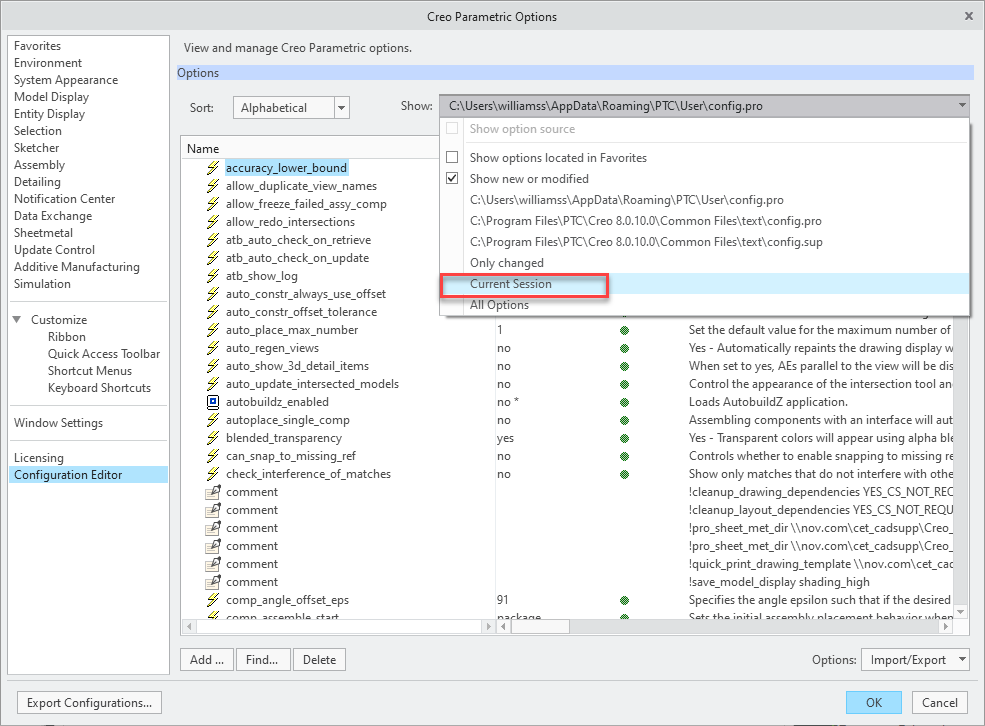Open the Sketcher category
Screen dimensions: 985x726
[36, 148]
